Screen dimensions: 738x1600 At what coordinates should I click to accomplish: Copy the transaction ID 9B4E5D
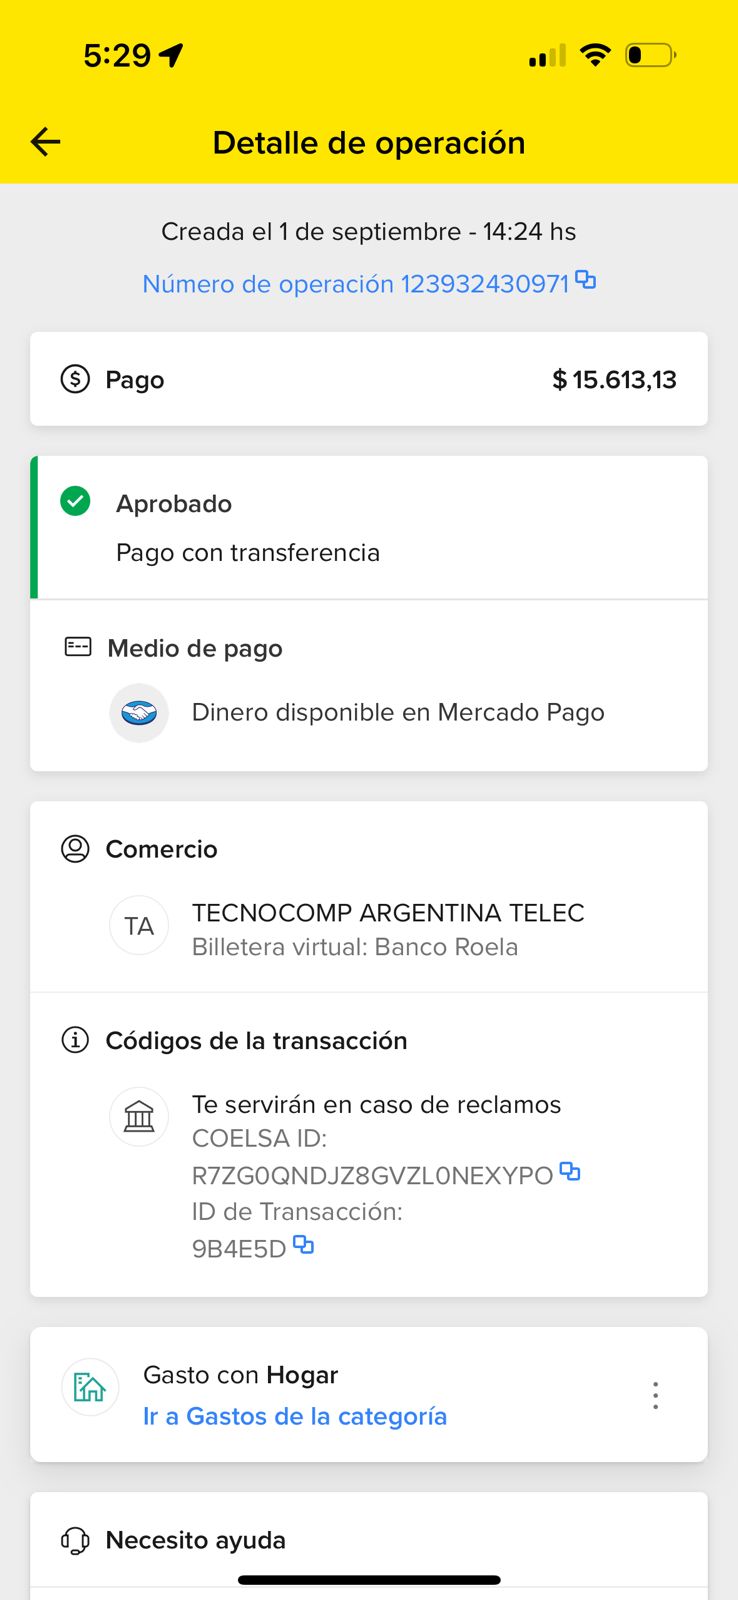[x=303, y=1245]
